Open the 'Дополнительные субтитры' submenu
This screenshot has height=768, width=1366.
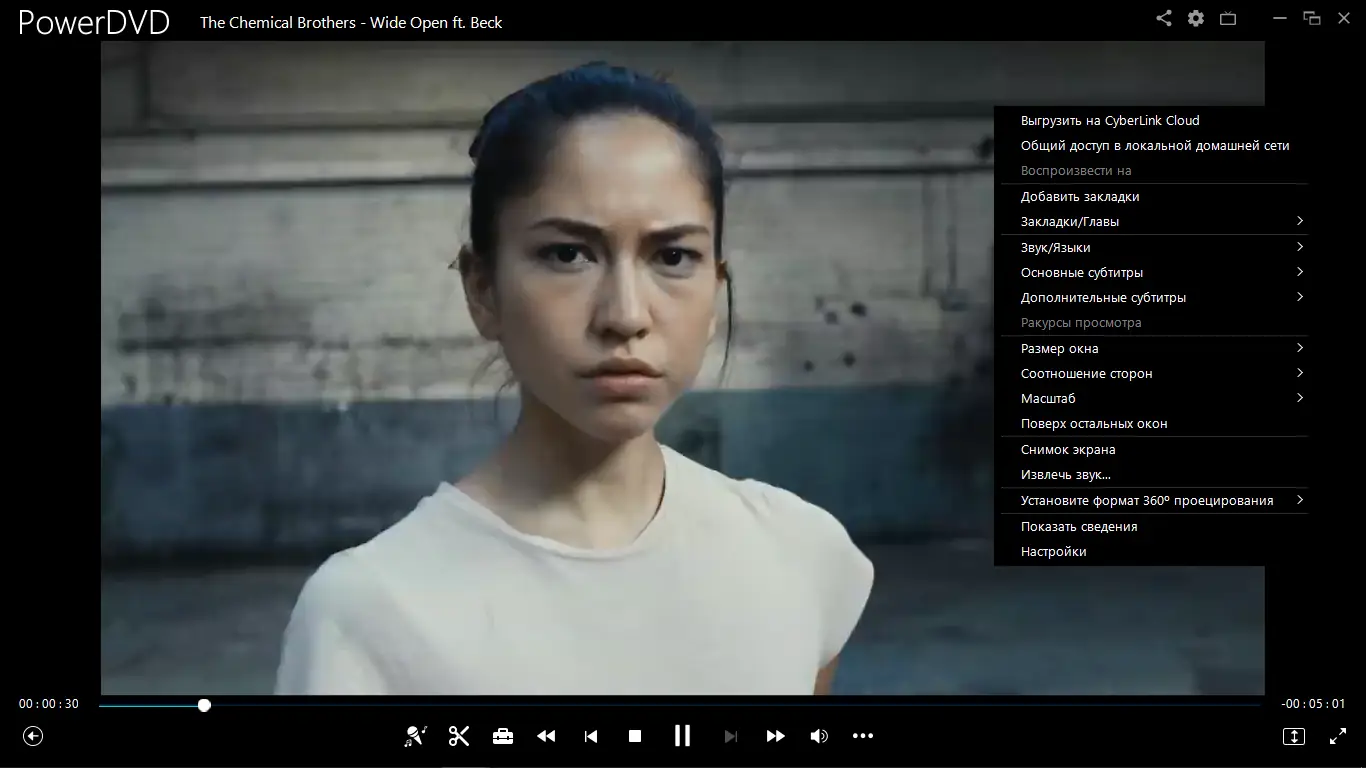tap(1151, 297)
